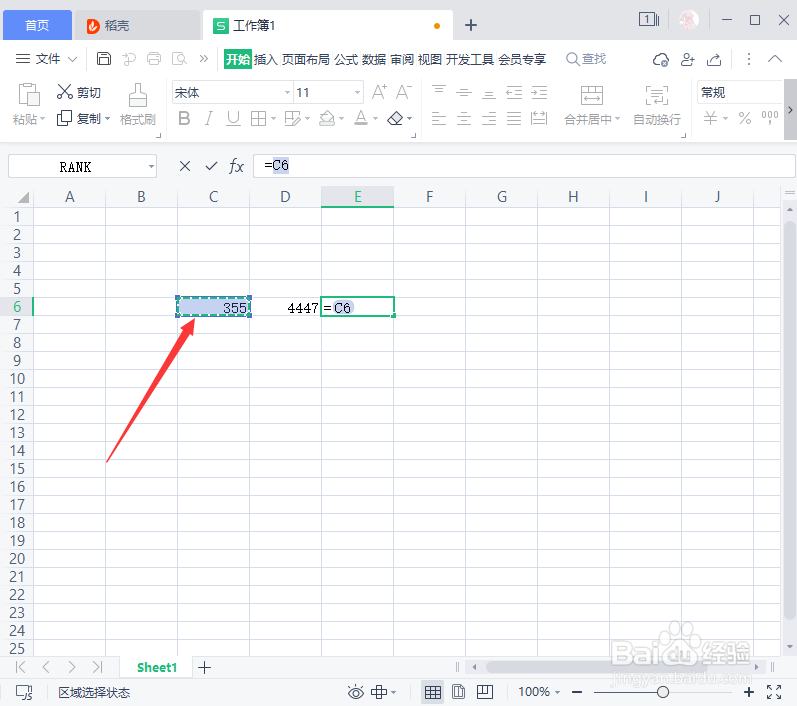The height and width of the screenshot is (706, 797).
Task: Increase font size with A+ icon
Action: click(379, 92)
